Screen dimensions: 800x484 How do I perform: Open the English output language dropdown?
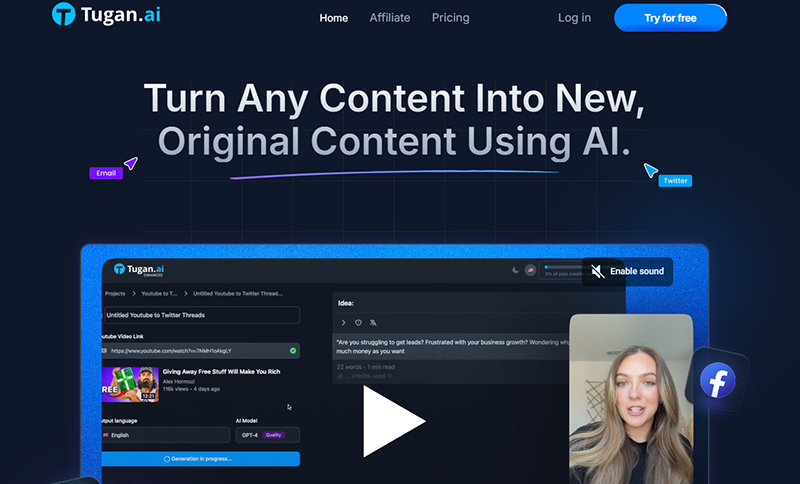(x=165, y=435)
